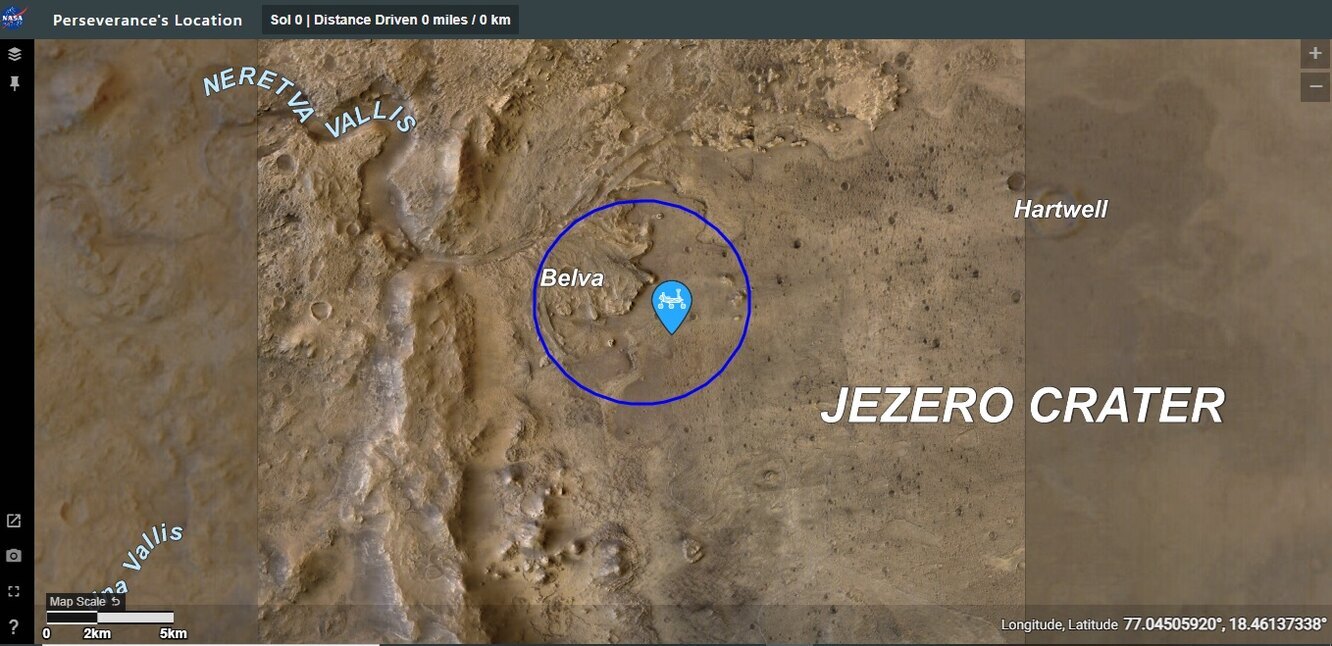Take a snapshot with the camera icon
This screenshot has height=646, width=1332.
click(x=14, y=556)
